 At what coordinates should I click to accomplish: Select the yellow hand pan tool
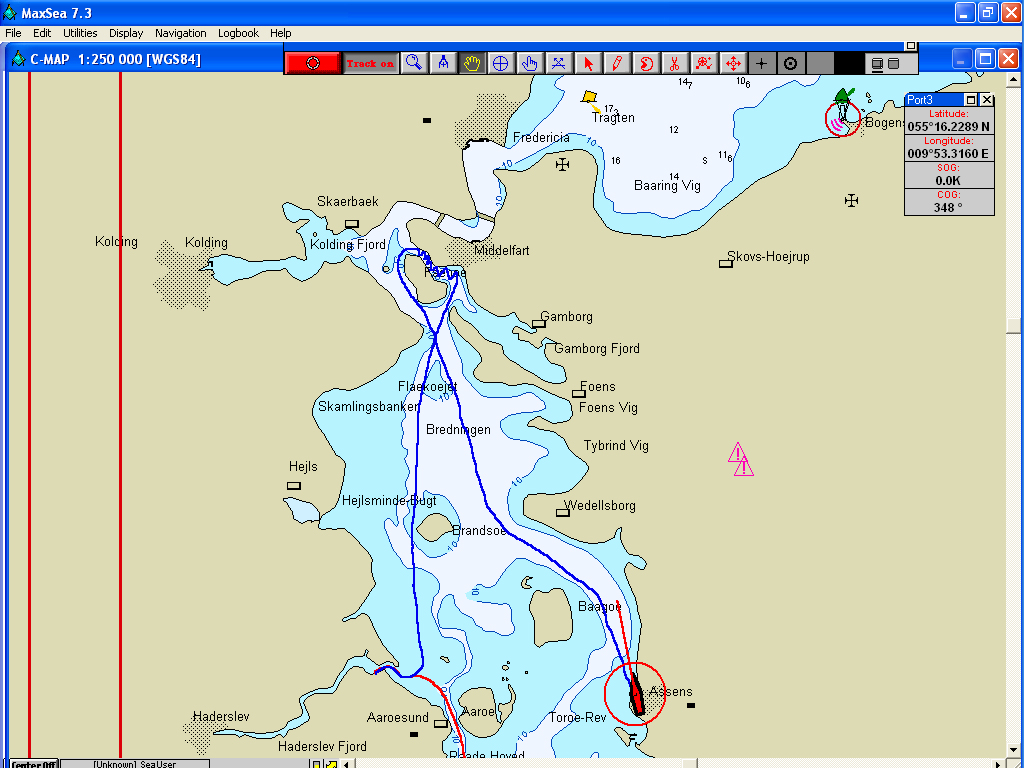pos(472,63)
